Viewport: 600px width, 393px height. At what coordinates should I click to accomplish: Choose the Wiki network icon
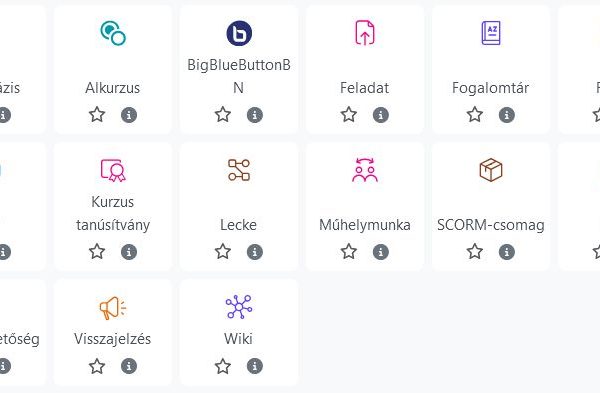239,307
